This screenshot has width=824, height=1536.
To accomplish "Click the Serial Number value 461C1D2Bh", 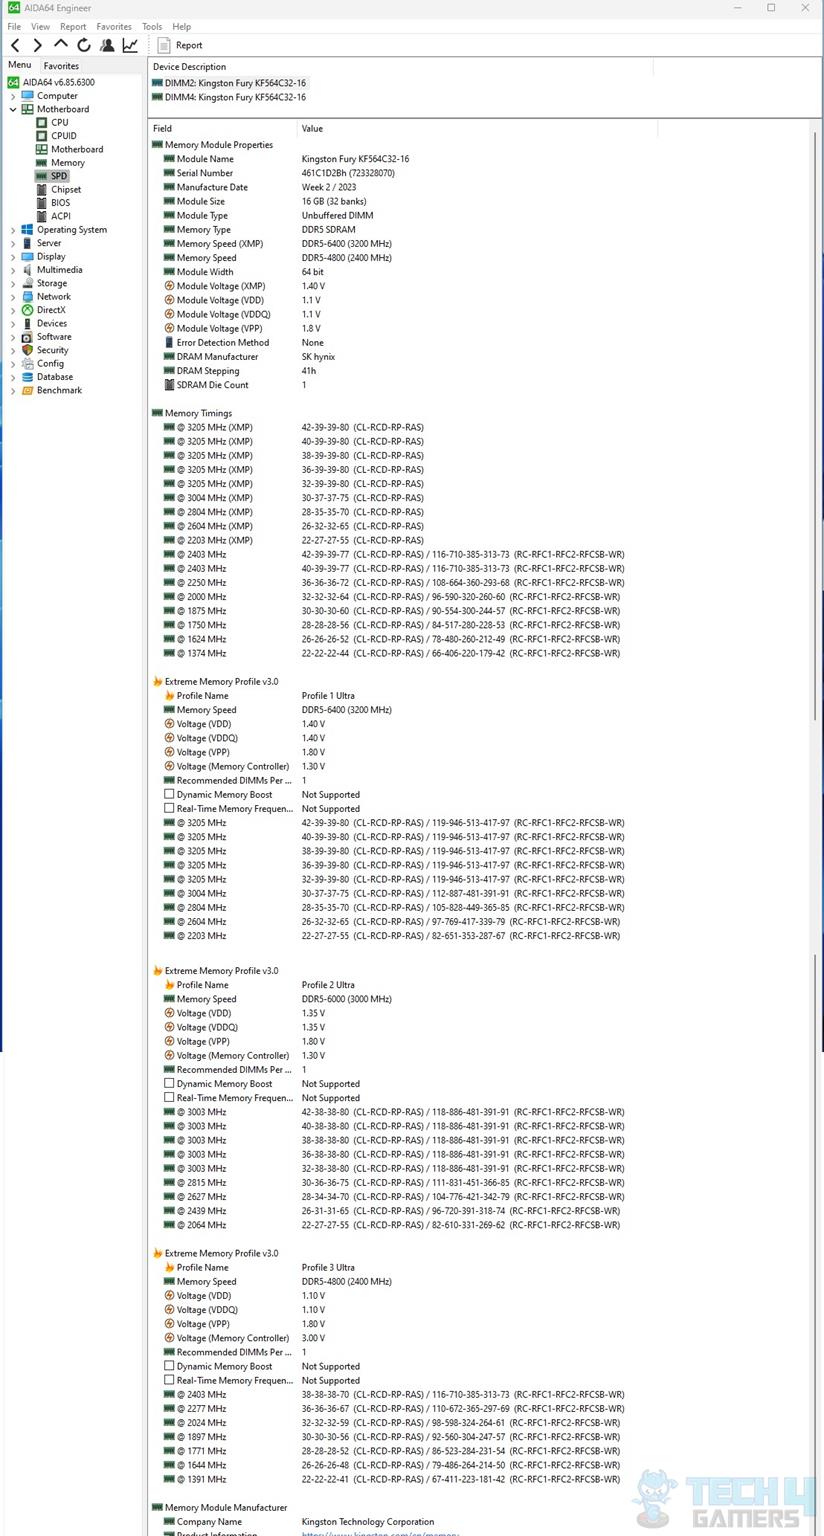I will tap(348, 173).
